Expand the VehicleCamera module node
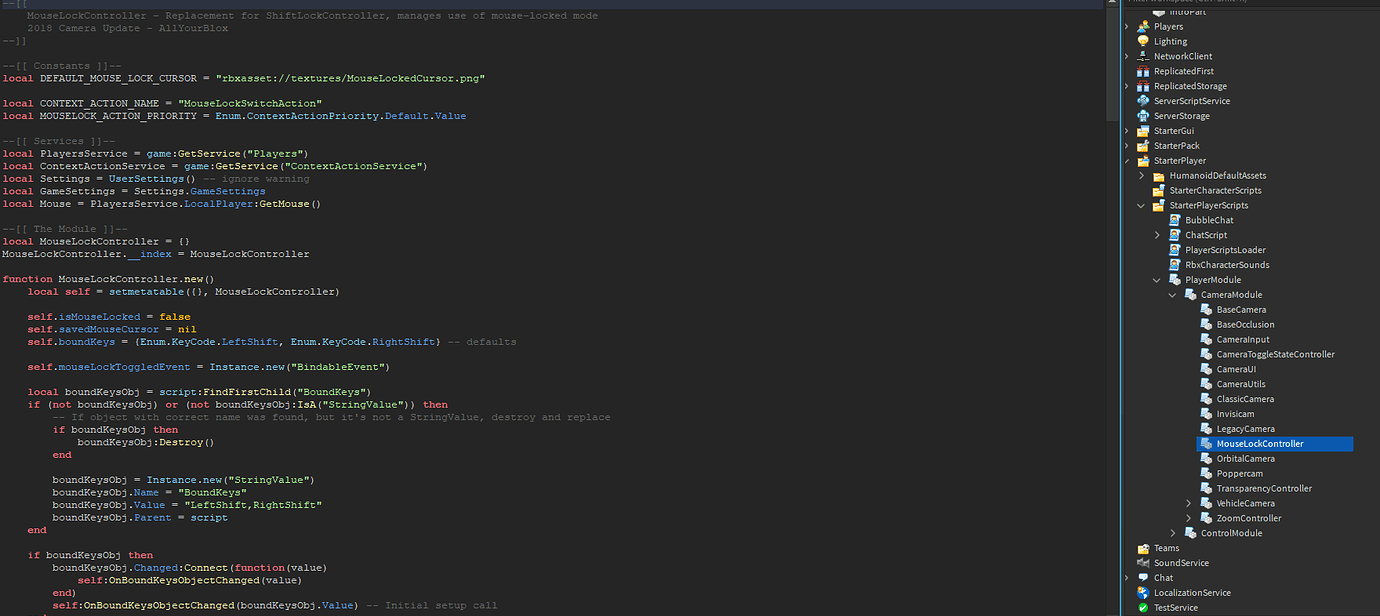The height and width of the screenshot is (616, 1380). coord(1187,503)
